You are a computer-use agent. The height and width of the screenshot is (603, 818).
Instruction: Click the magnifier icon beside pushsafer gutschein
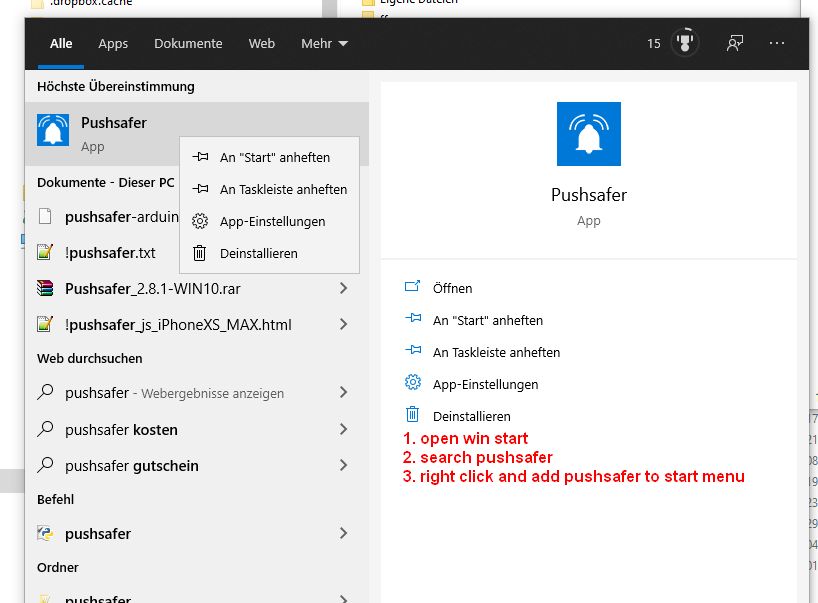[x=45, y=464]
